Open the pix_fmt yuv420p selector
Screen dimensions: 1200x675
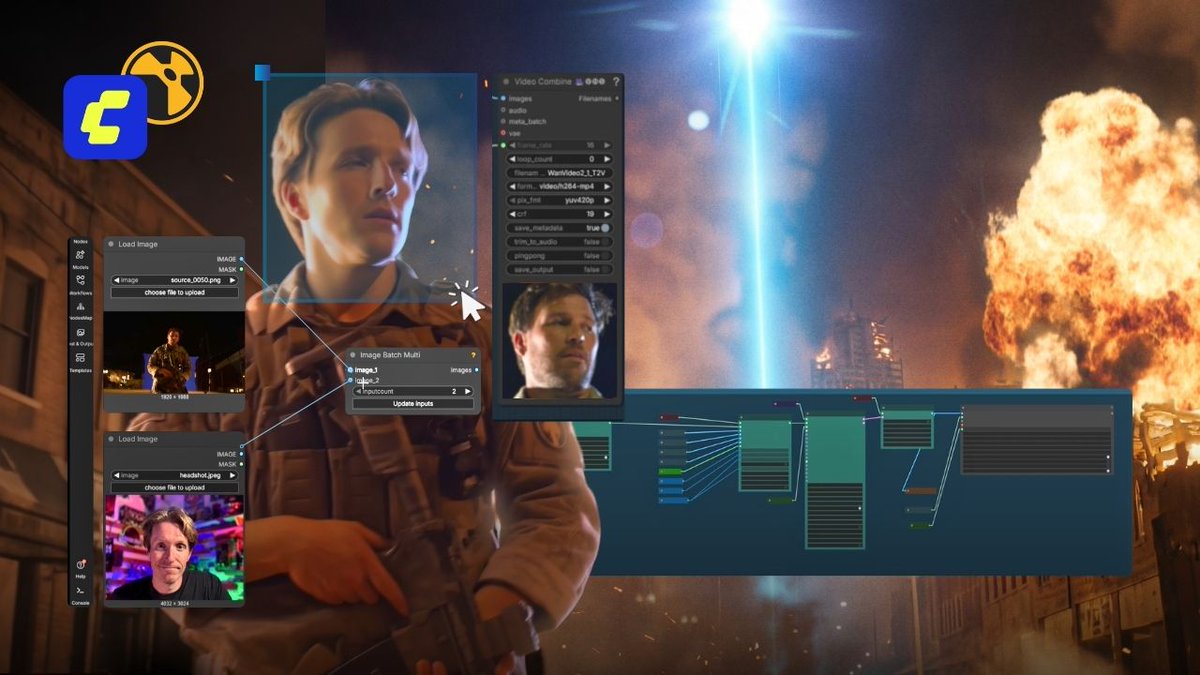coord(560,200)
